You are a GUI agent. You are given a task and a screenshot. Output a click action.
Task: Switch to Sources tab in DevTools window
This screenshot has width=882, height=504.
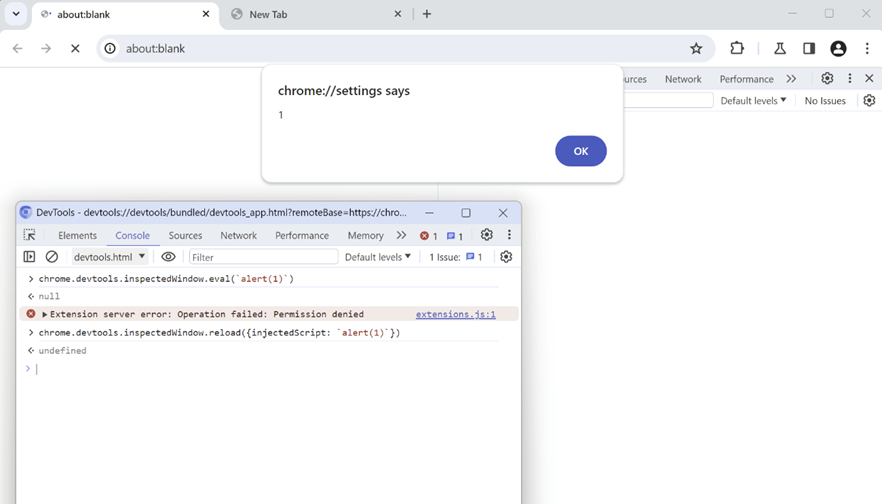[x=185, y=236]
